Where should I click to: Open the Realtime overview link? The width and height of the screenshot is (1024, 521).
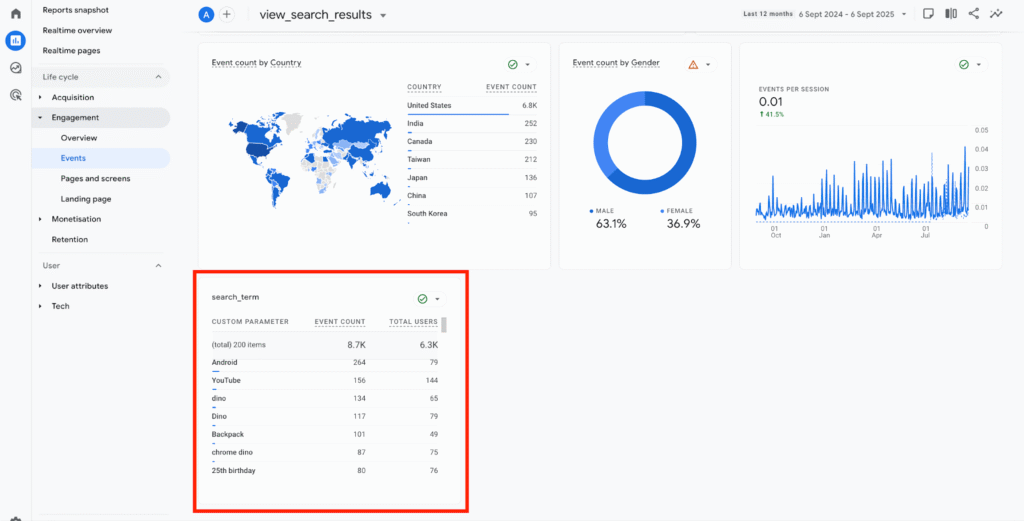[x=78, y=30]
